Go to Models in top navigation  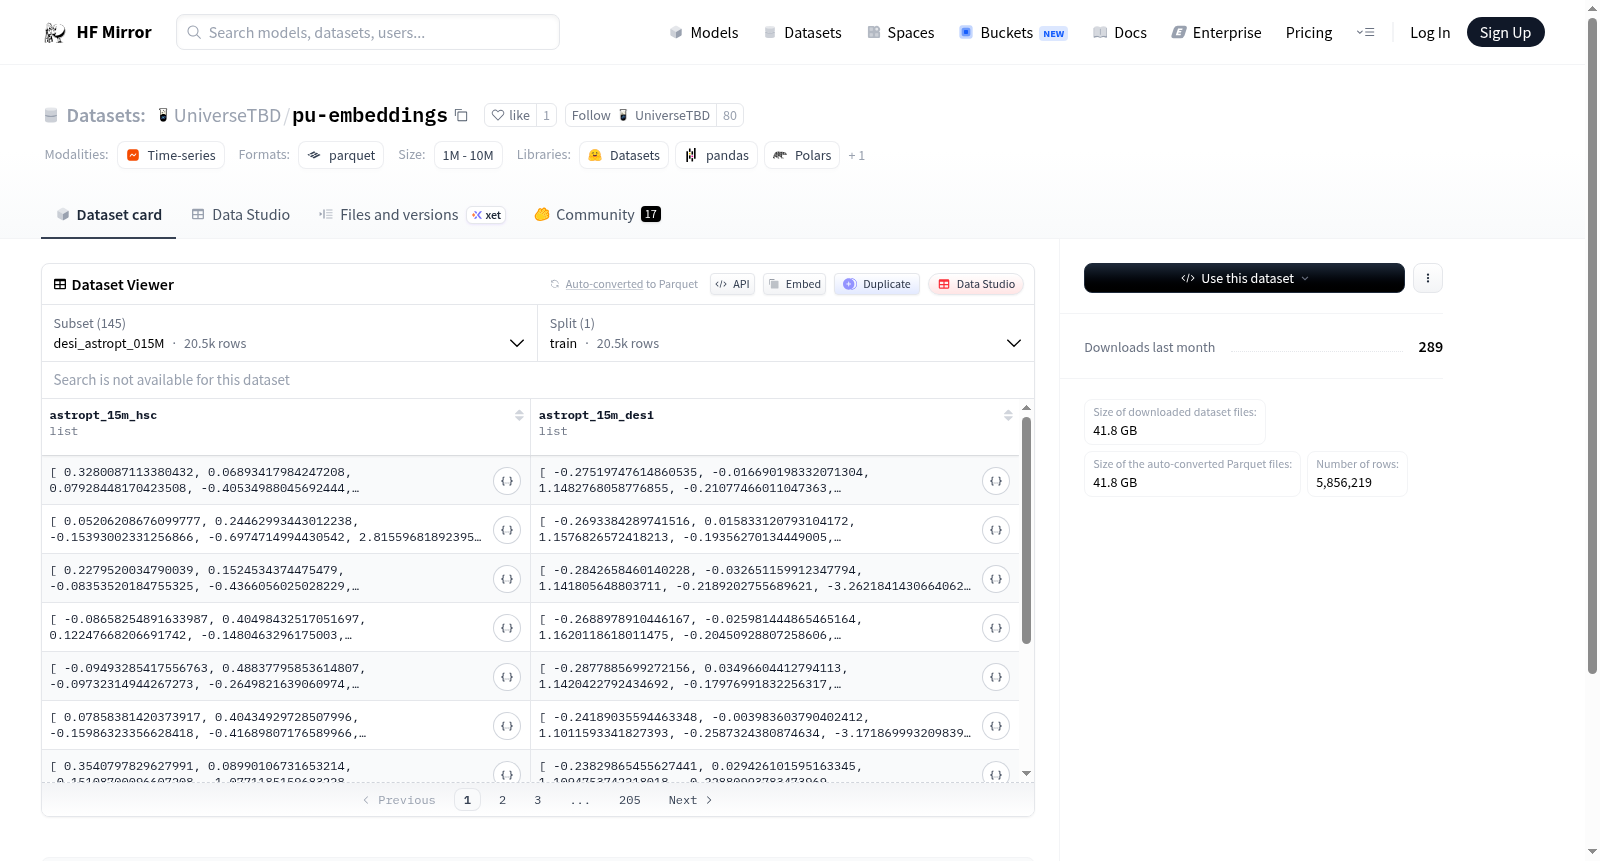[704, 32]
